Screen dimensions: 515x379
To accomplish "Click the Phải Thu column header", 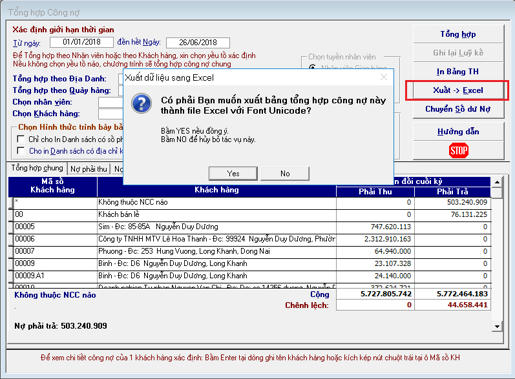I will 375,192.
